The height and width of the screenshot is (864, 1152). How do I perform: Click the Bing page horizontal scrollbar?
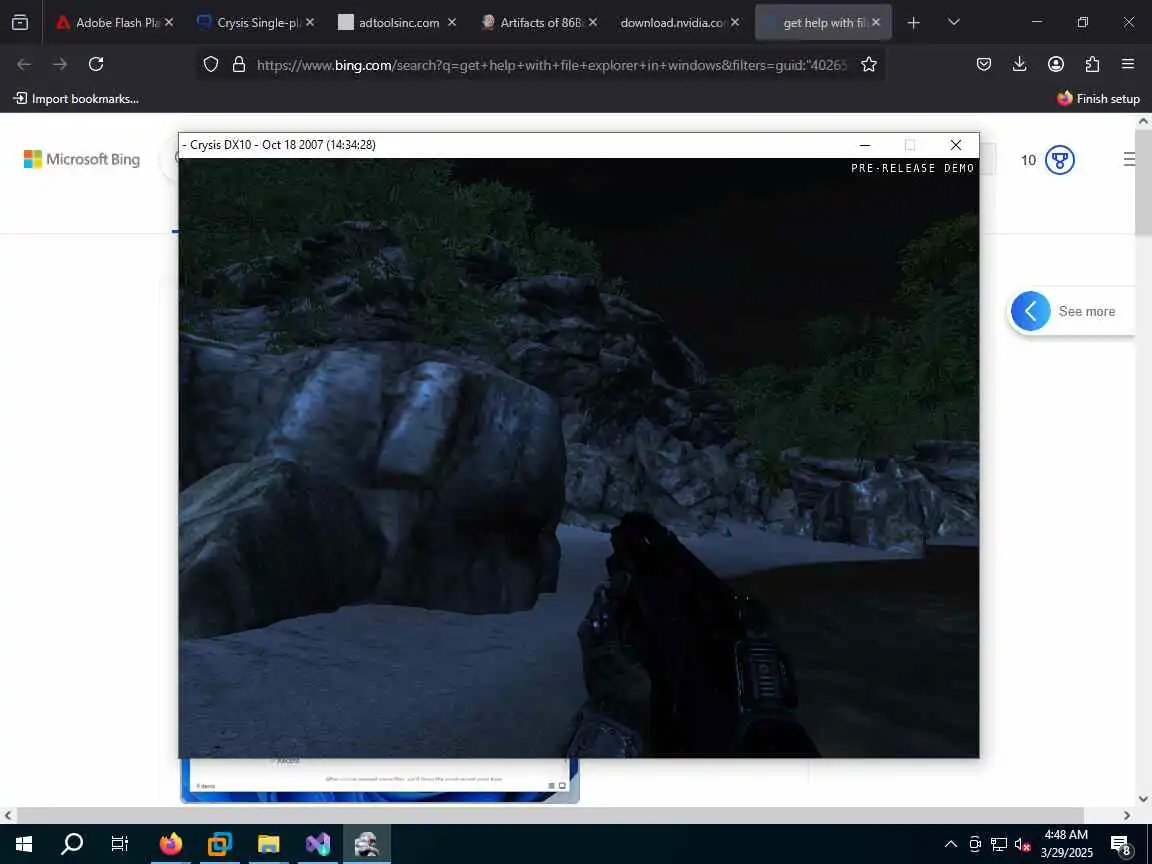coord(550,816)
